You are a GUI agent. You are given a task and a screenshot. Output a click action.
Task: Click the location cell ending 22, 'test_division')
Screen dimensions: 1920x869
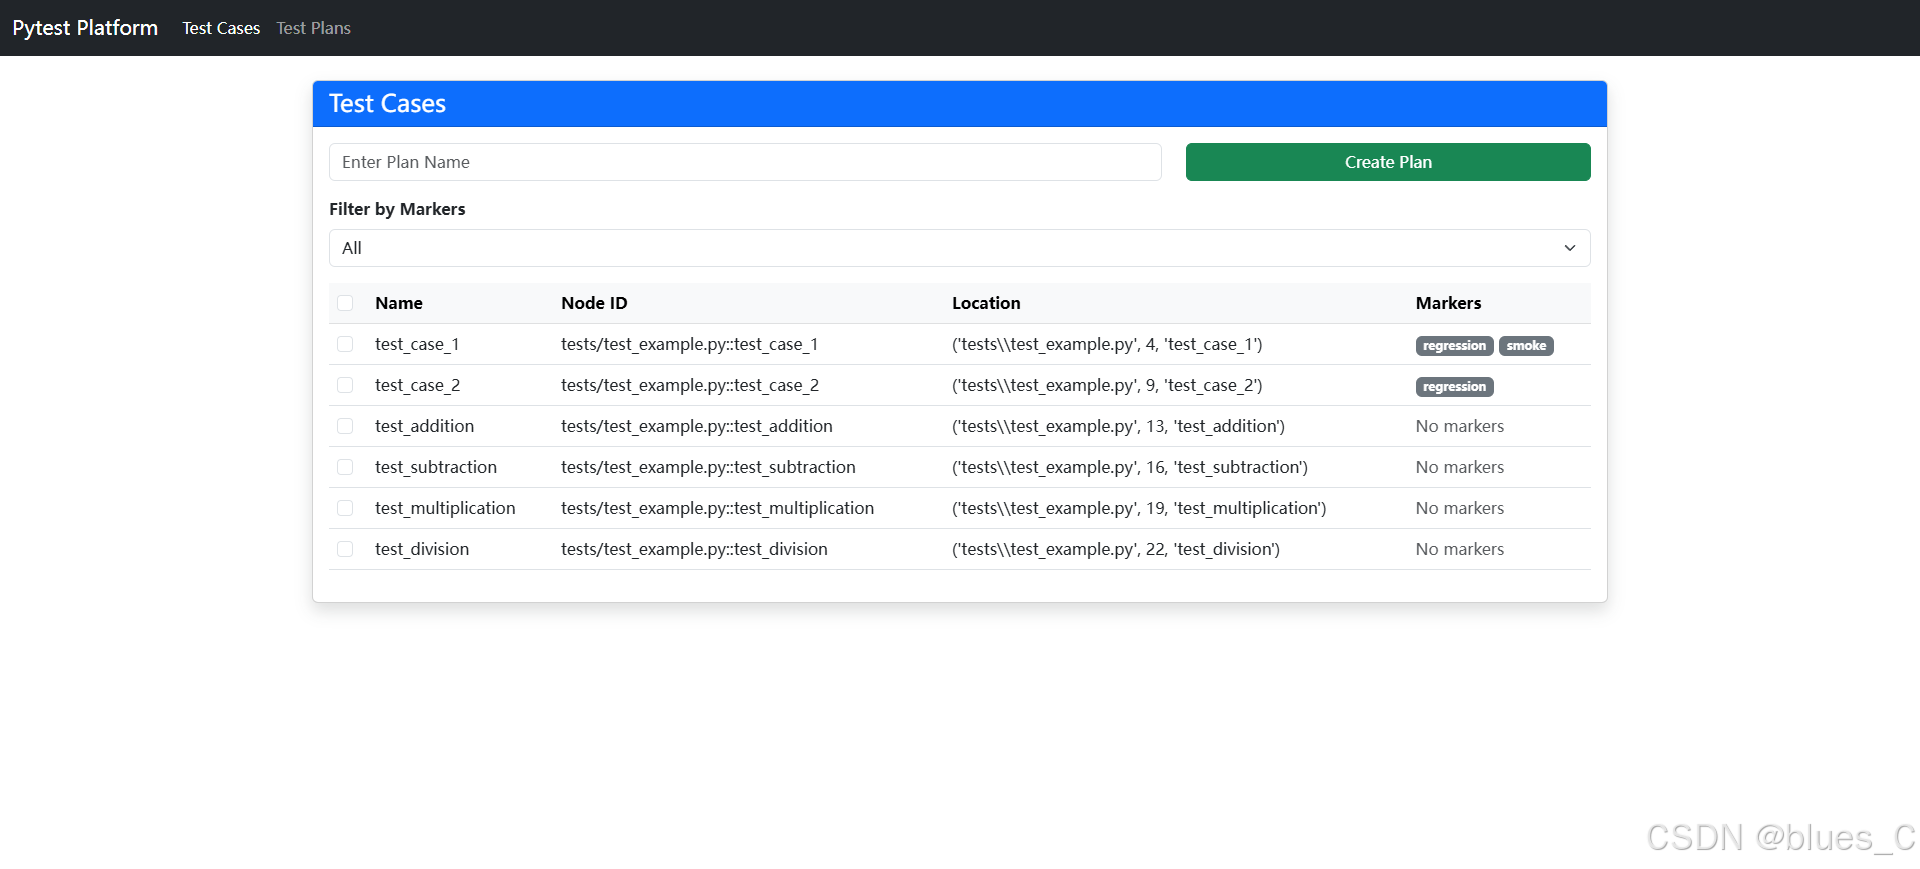point(1116,549)
